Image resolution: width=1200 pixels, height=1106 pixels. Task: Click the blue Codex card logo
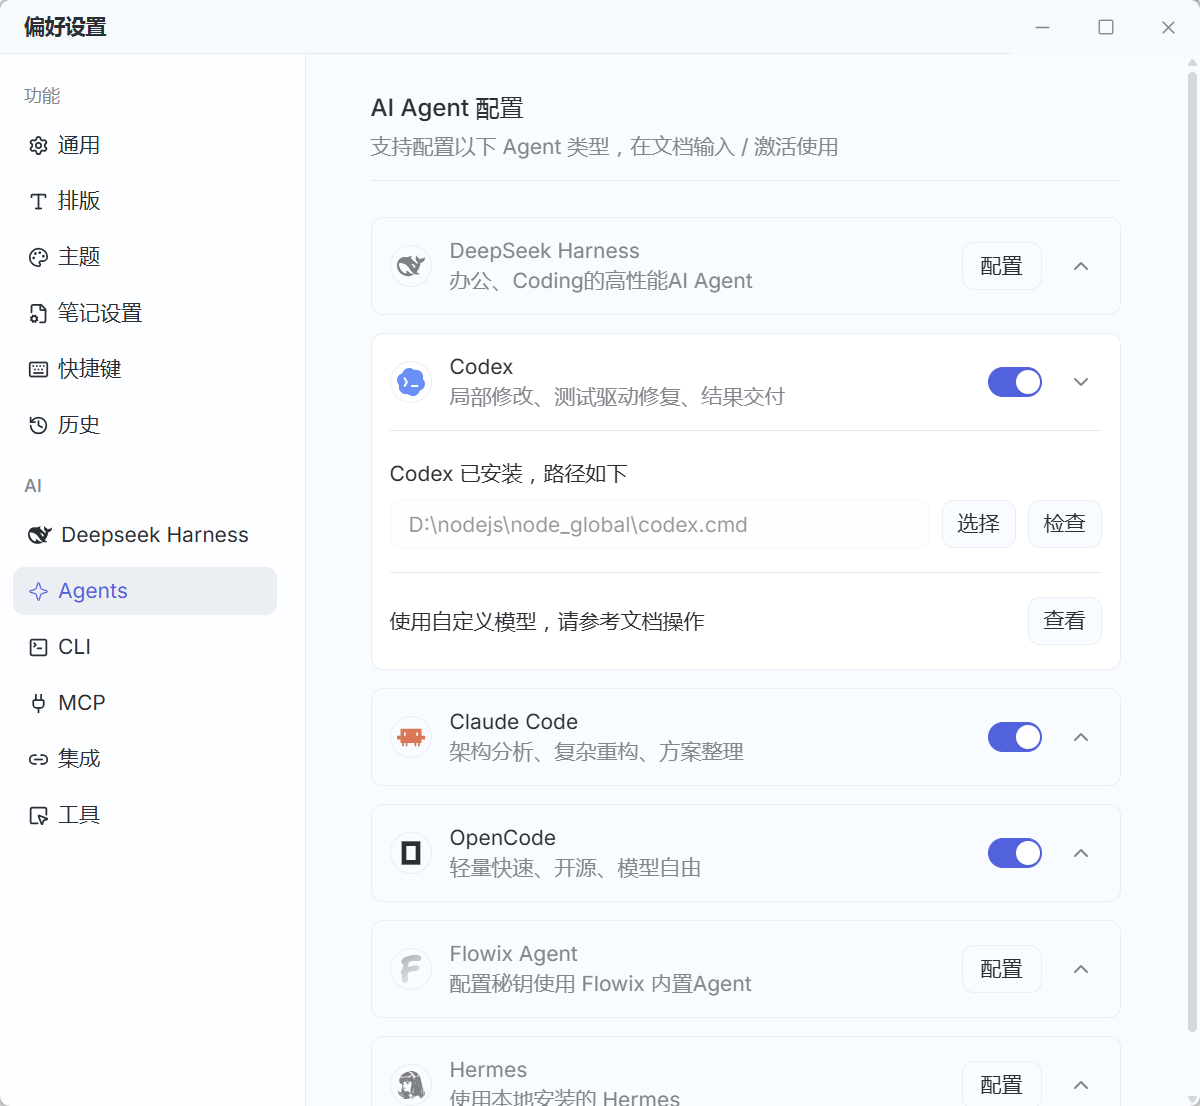(x=411, y=382)
